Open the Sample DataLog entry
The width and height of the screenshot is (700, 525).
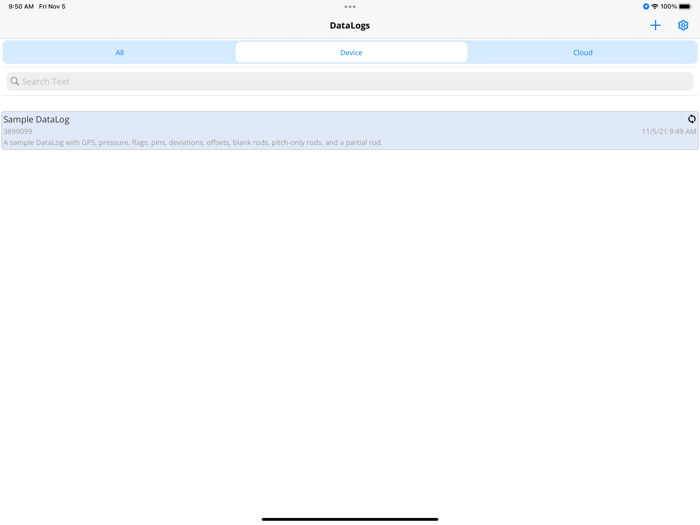(x=350, y=130)
